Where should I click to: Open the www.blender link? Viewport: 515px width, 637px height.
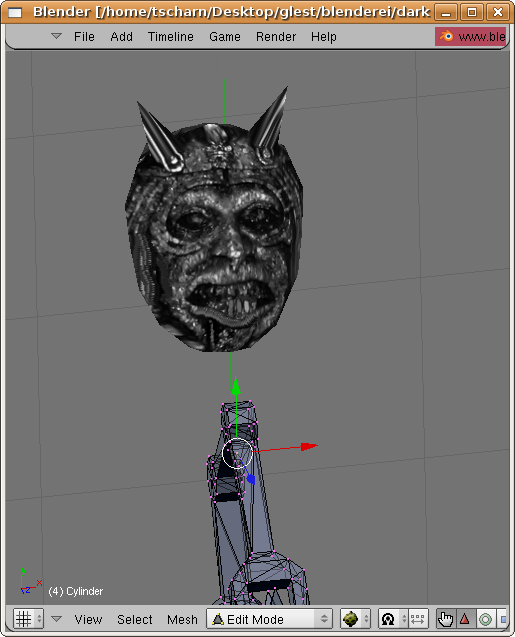click(471, 37)
